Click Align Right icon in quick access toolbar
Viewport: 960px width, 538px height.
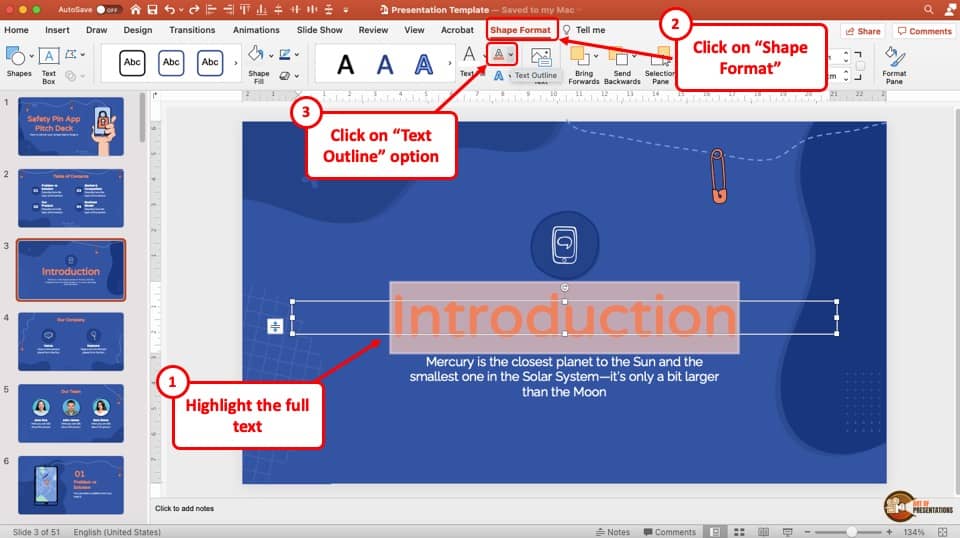(228, 10)
